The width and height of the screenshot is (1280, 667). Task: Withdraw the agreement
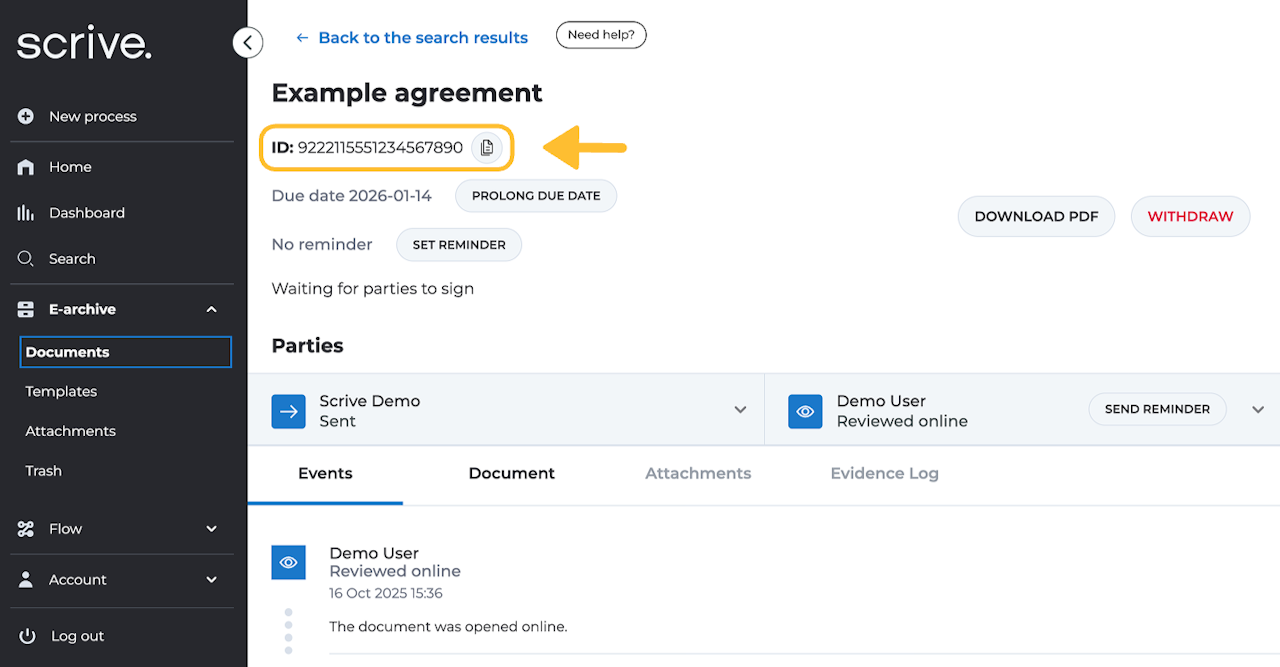(1190, 217)
